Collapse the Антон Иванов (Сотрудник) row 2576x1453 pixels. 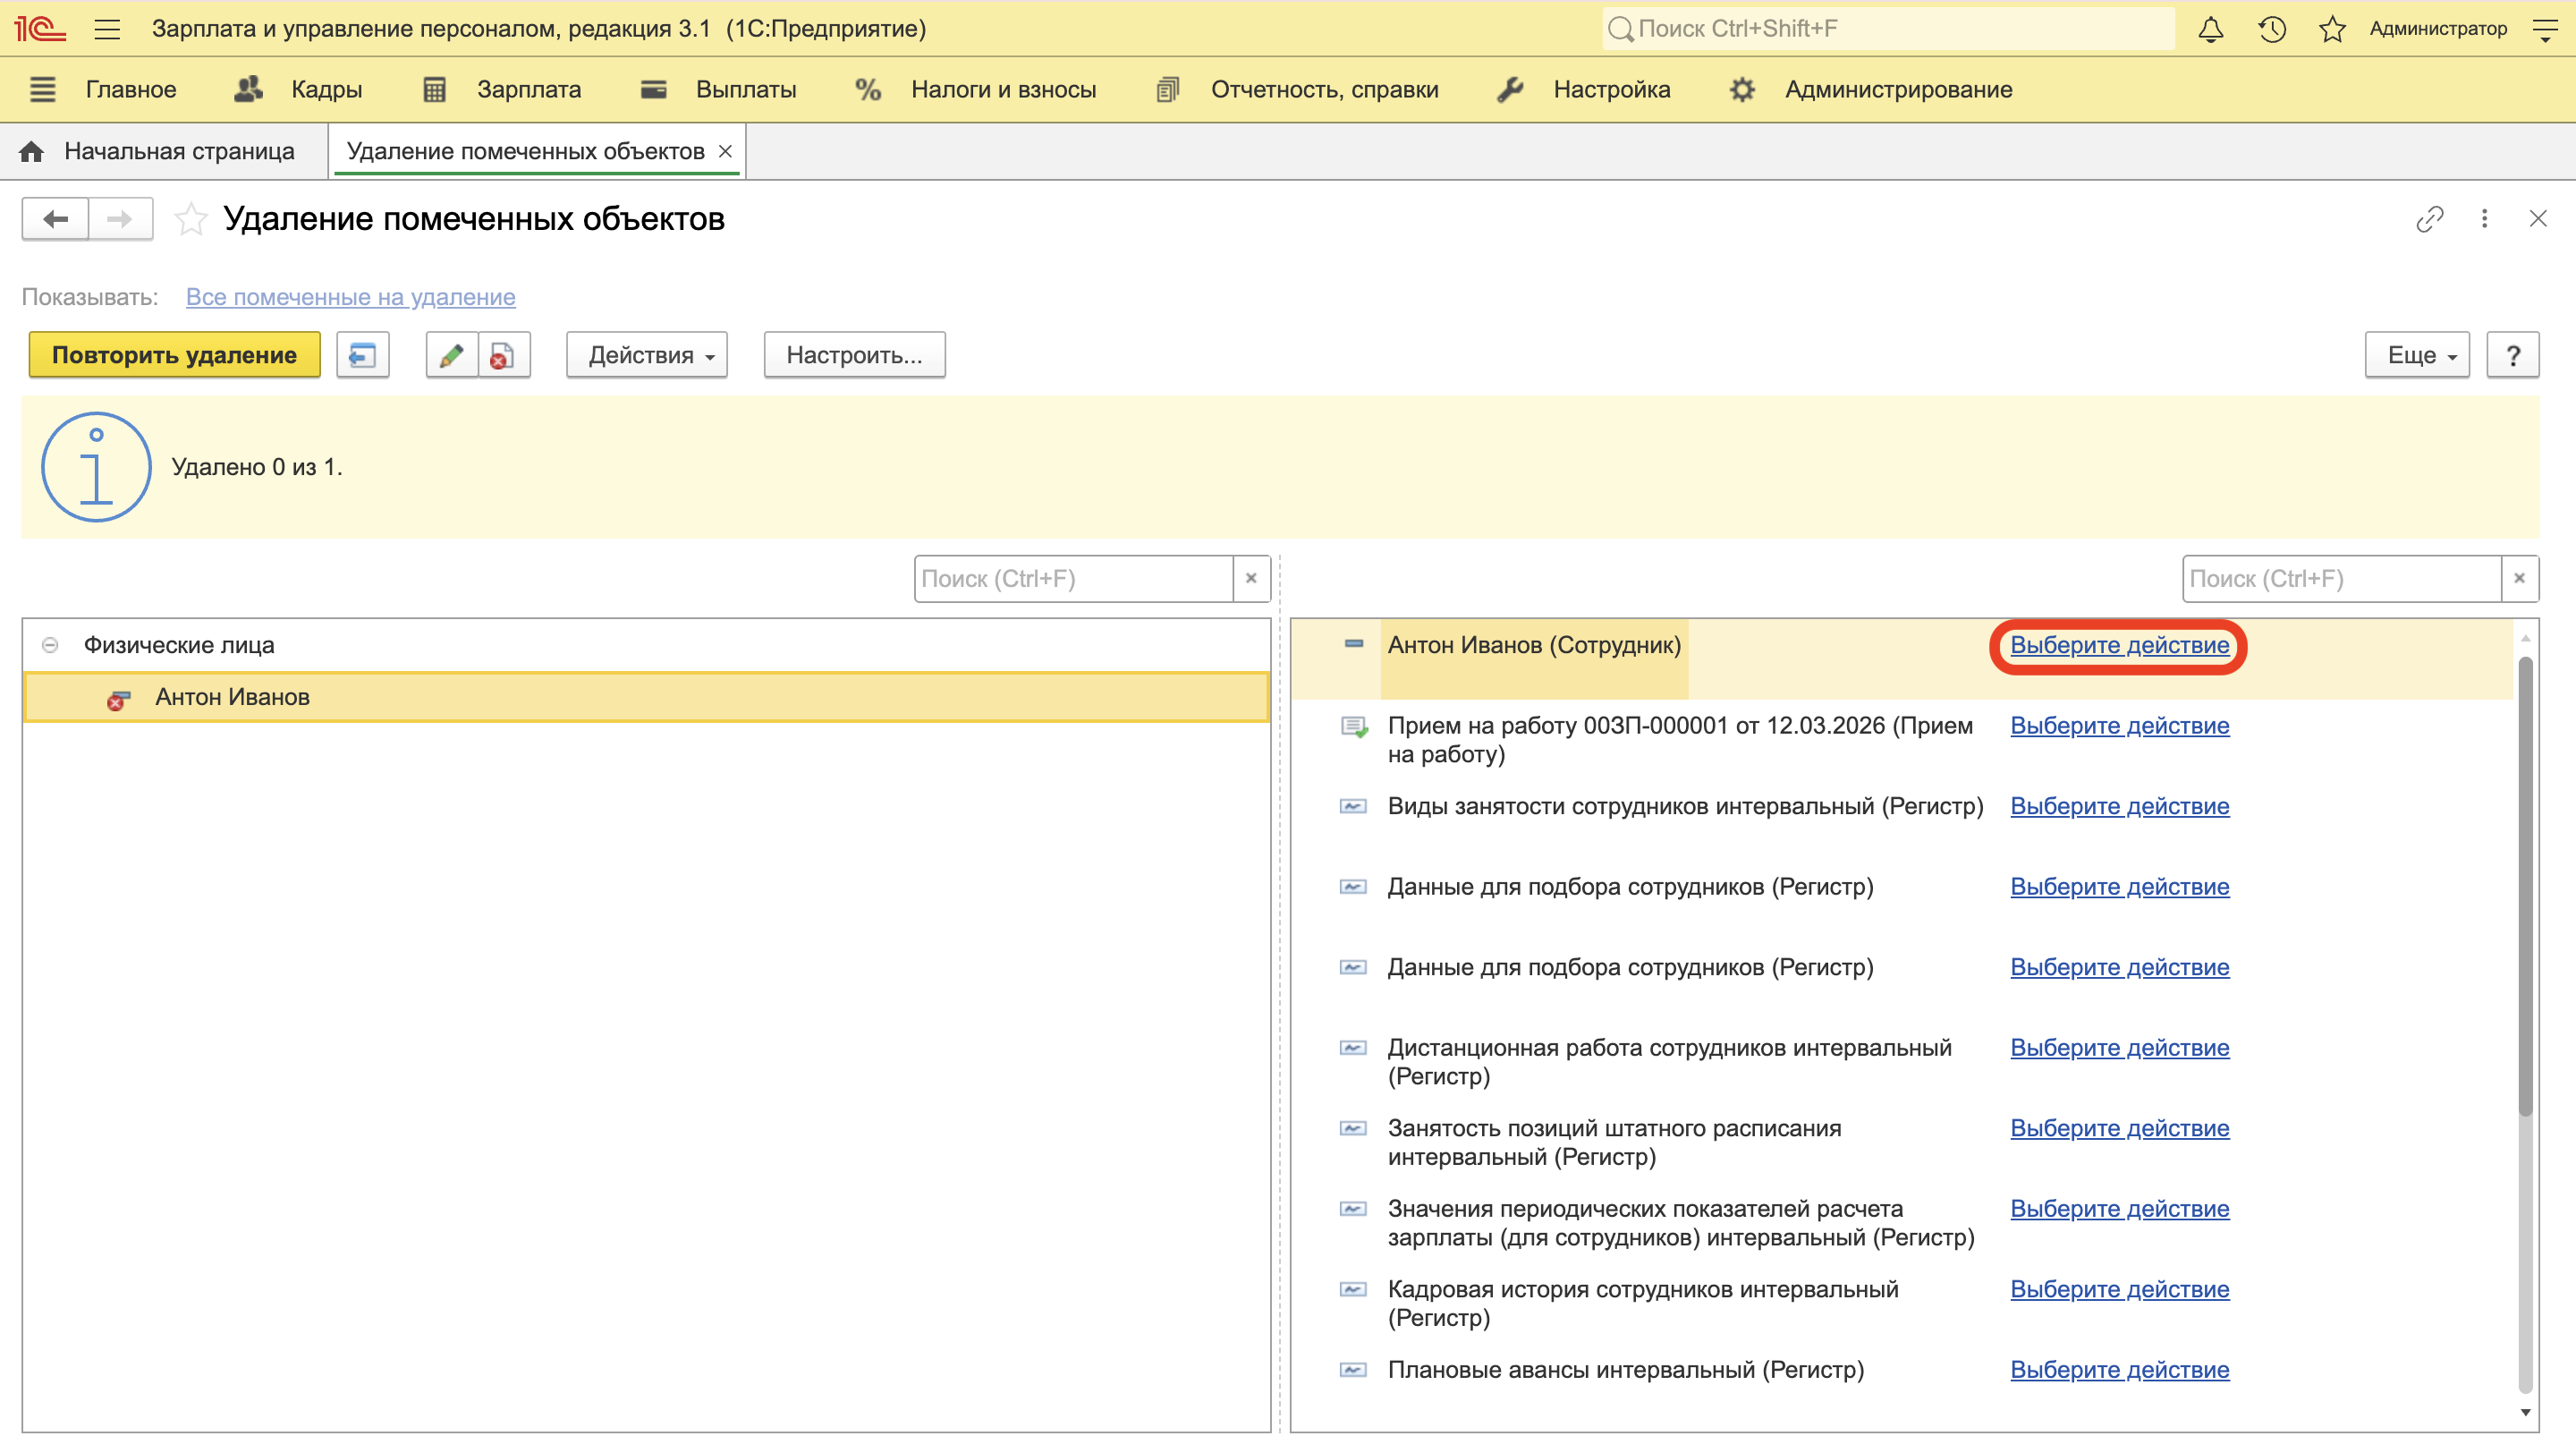pyautogui.click(x=1353, y=644)
